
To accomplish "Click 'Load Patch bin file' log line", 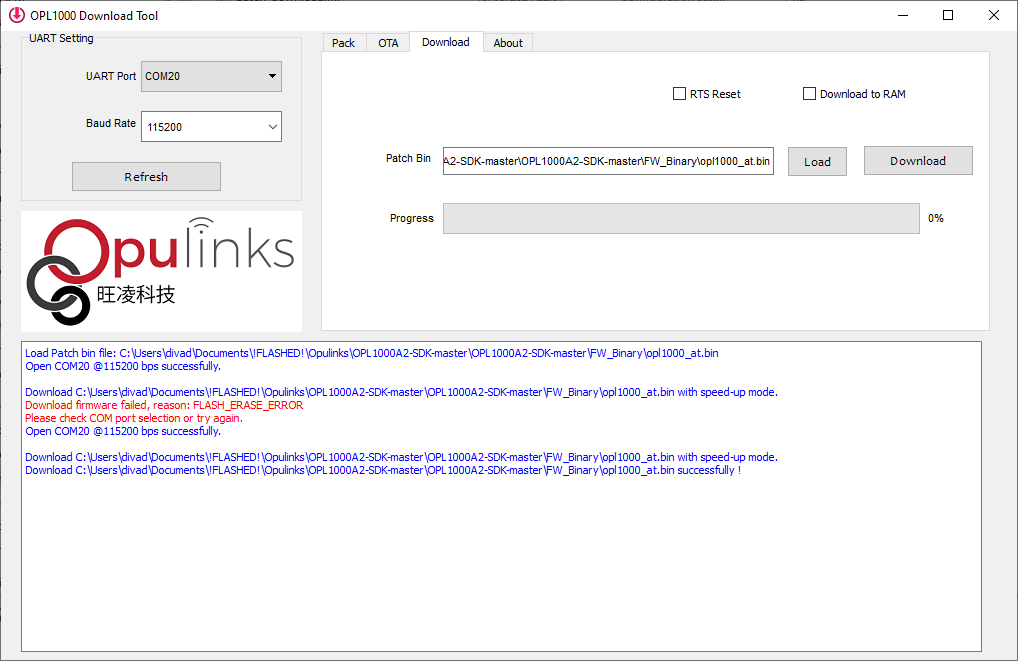I will tap(371, 353).
